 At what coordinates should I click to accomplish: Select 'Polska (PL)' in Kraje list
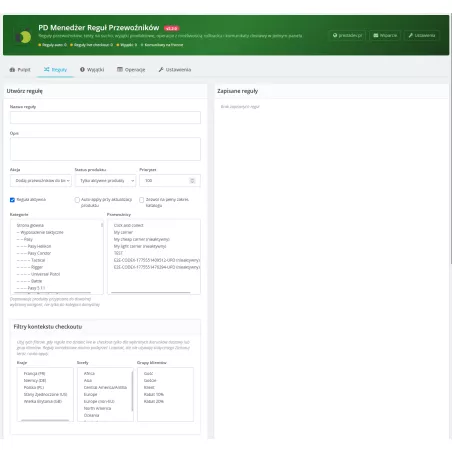[x=34, y=388]
